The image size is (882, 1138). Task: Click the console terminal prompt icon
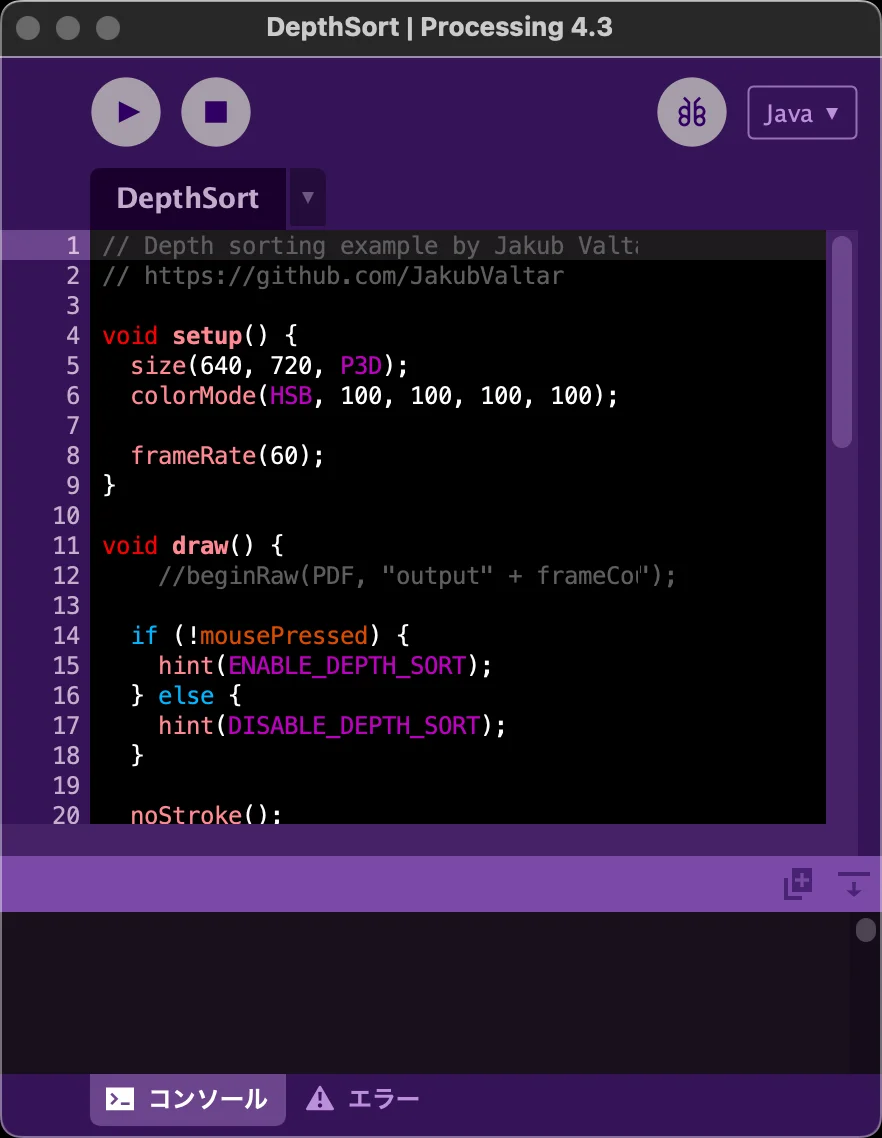(121, 1099)
